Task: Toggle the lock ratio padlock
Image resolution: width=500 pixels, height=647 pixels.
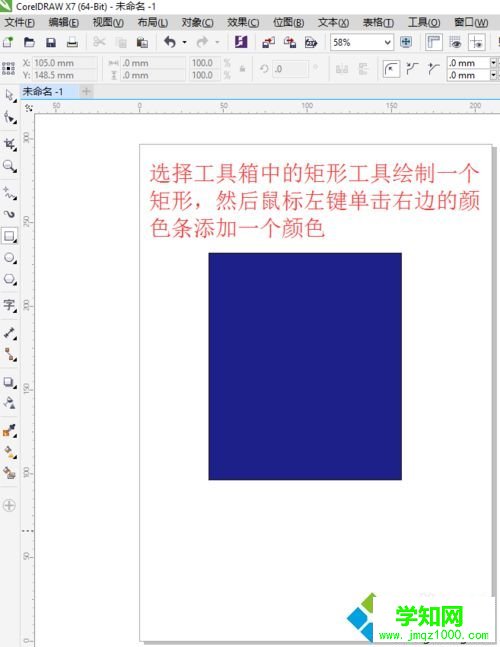Action: tap(243, 69)
